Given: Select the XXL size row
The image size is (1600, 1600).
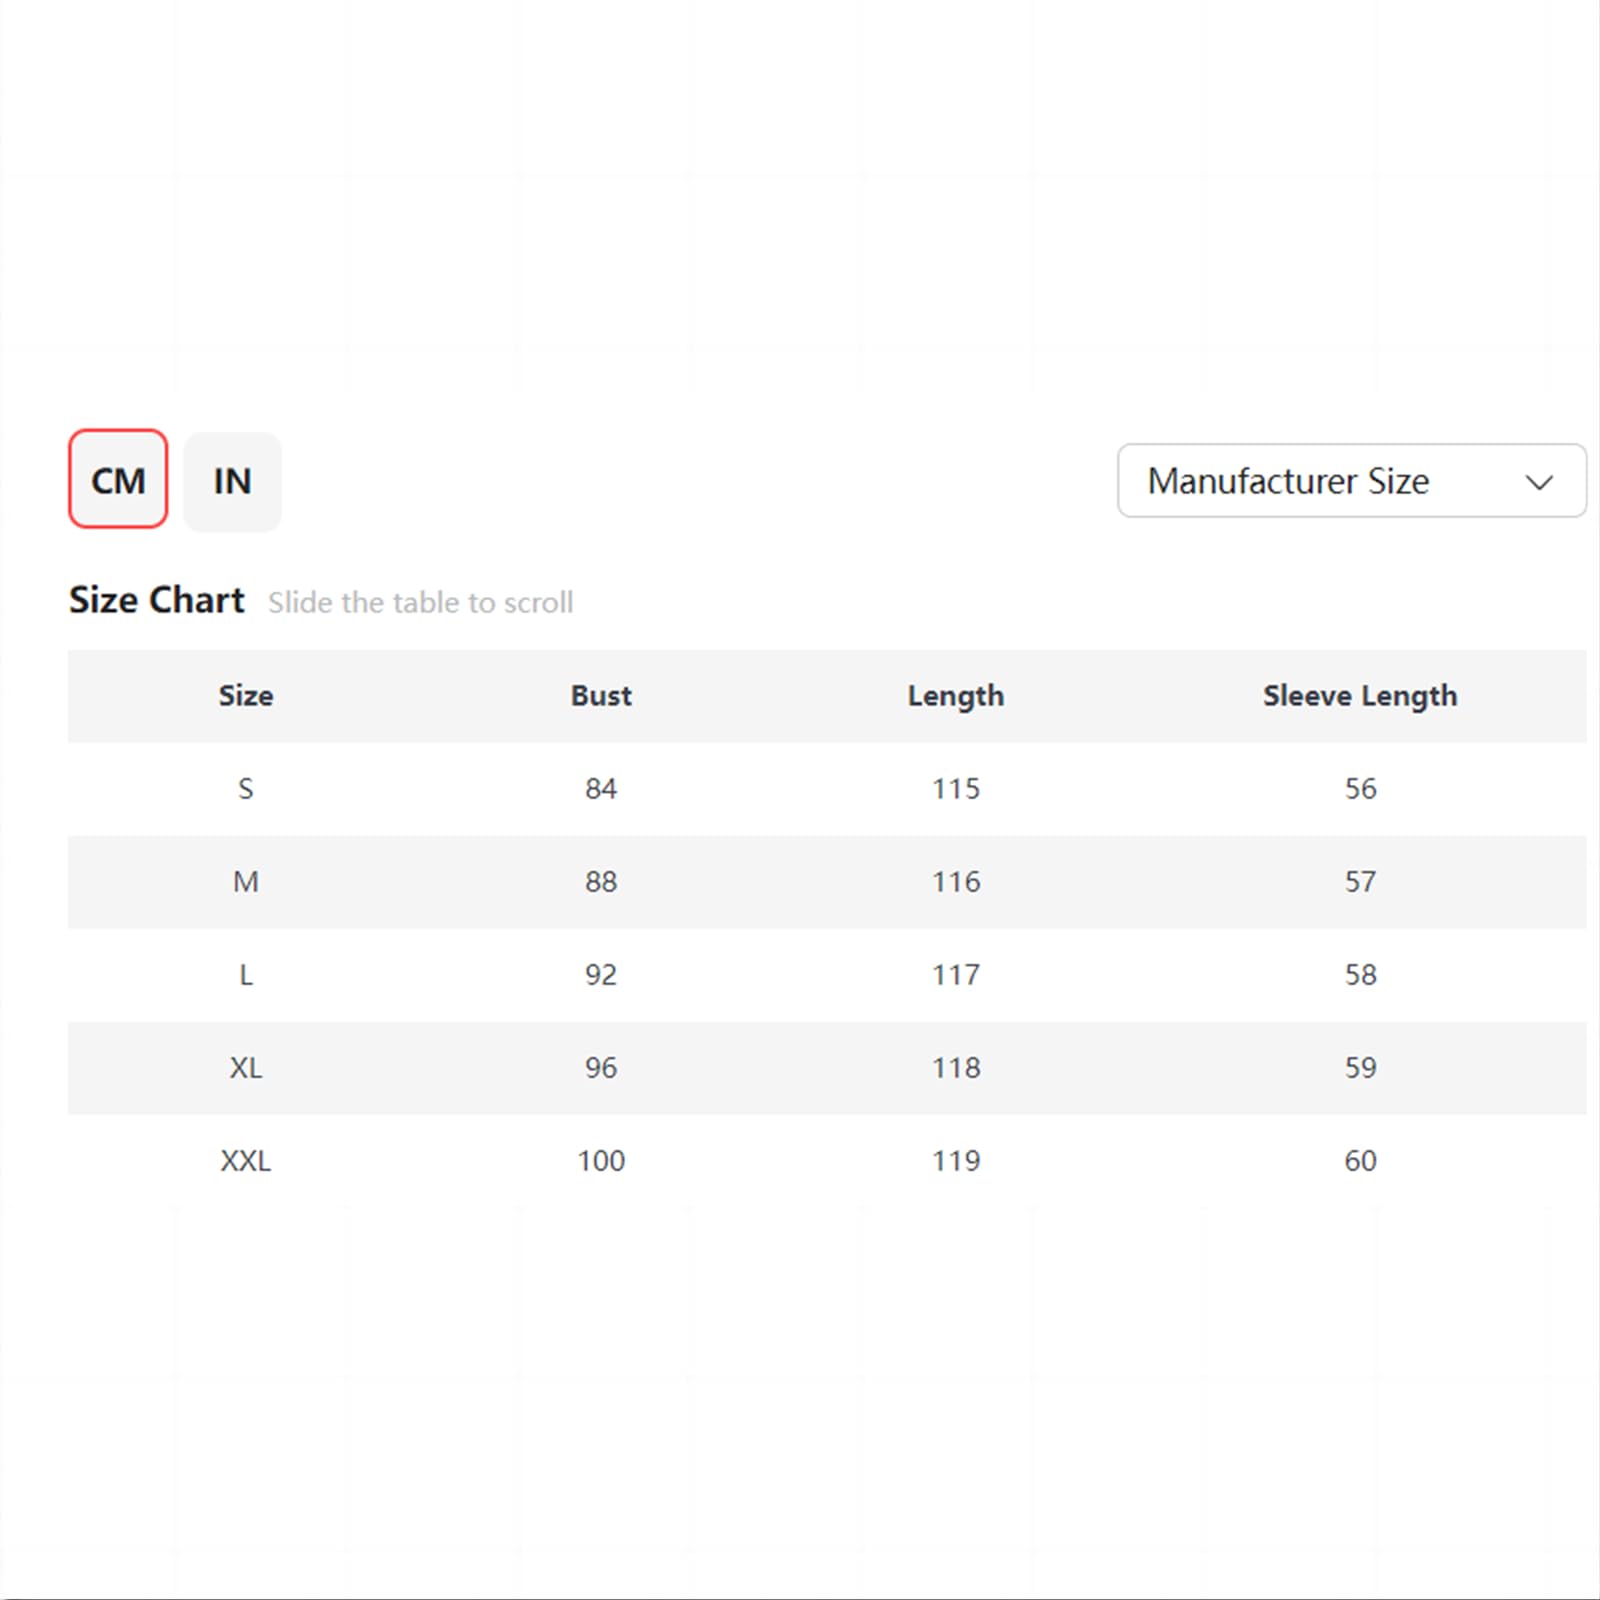Looking at the screenshot, I should [x=827, y=1161].
